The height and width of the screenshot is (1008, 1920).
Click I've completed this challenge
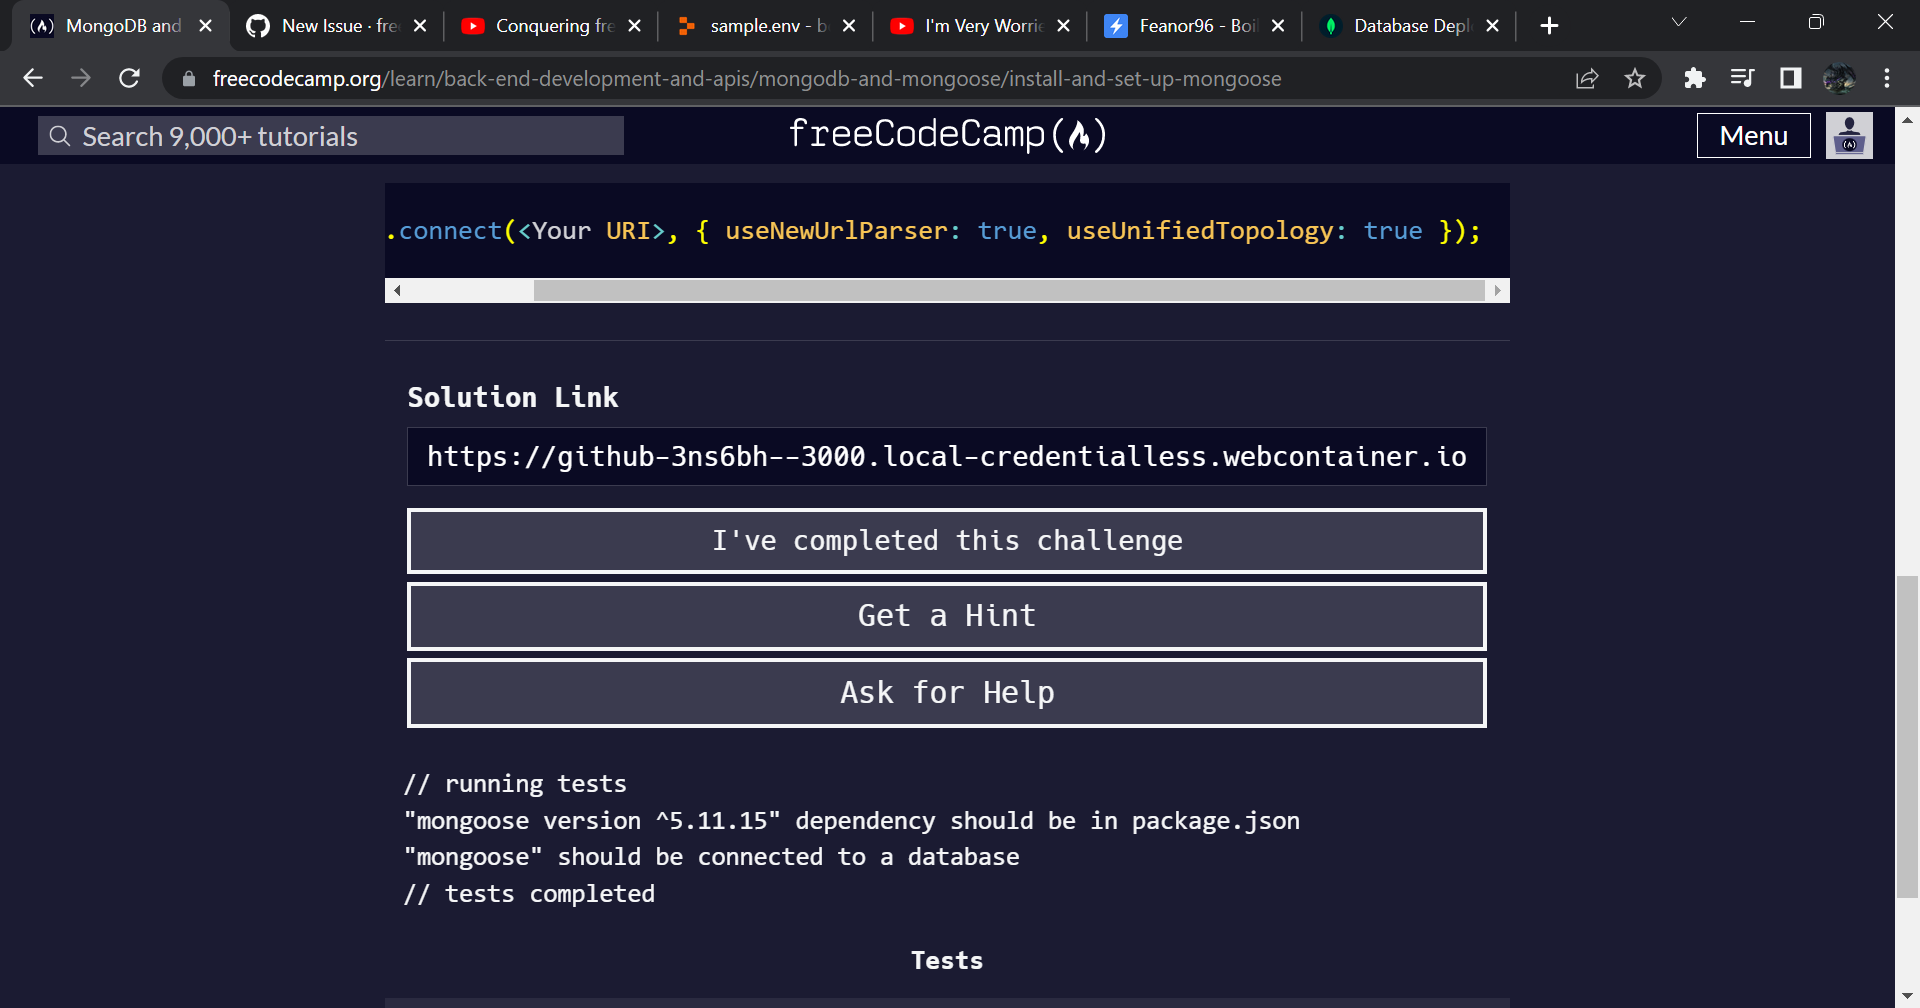point(946,540)
